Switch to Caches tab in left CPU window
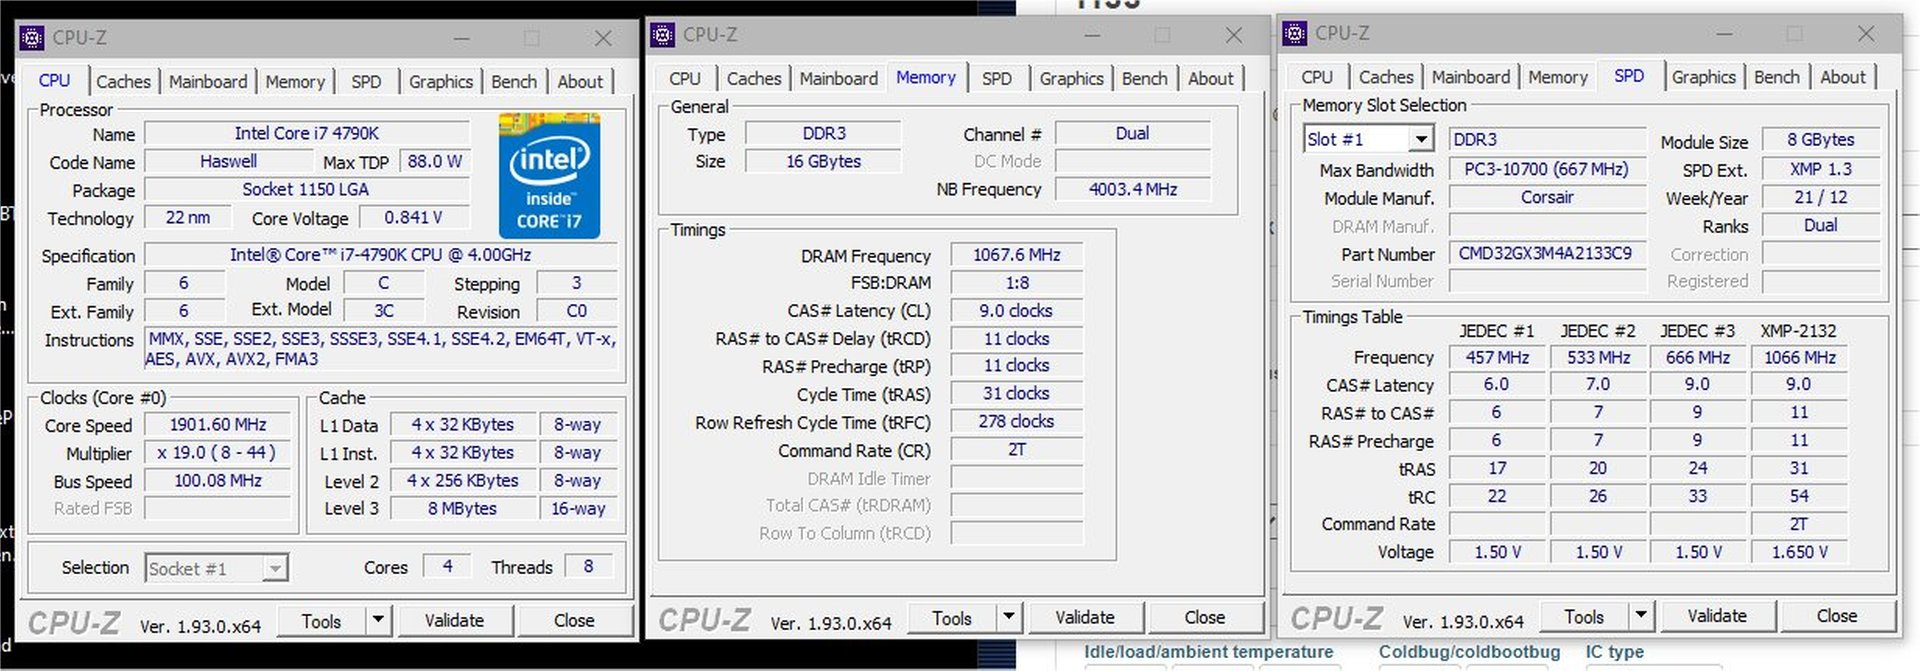Image resolution: width=1920 pixels, height=671 pixels. (123, 82)
